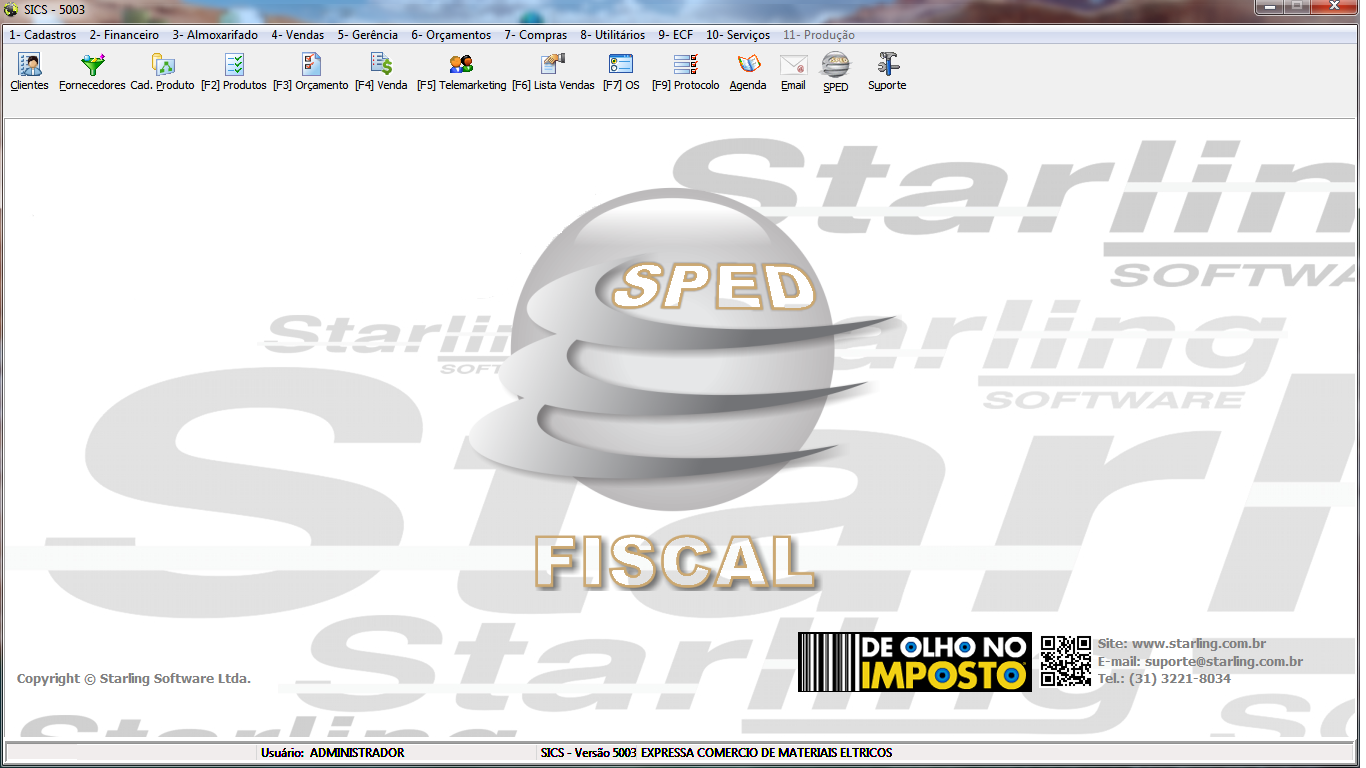Click the suporte@starling.com.br email text

1224,662
